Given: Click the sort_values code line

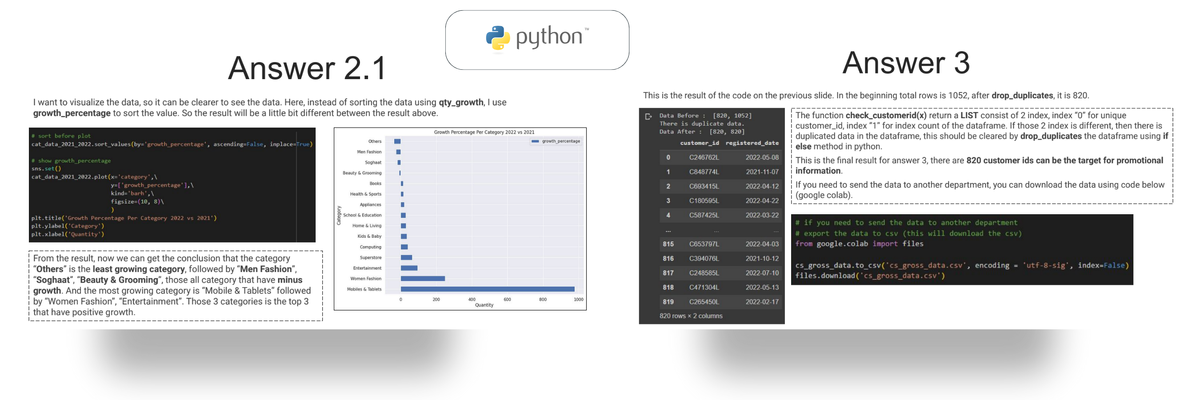Looking at the screenshot, I should click(171, 145).
